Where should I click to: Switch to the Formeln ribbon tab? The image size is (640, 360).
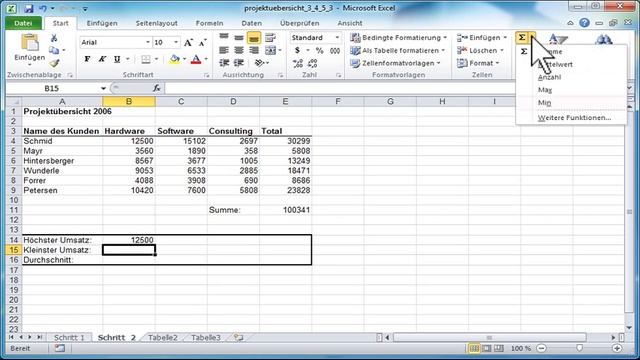(x=209, y=23)
